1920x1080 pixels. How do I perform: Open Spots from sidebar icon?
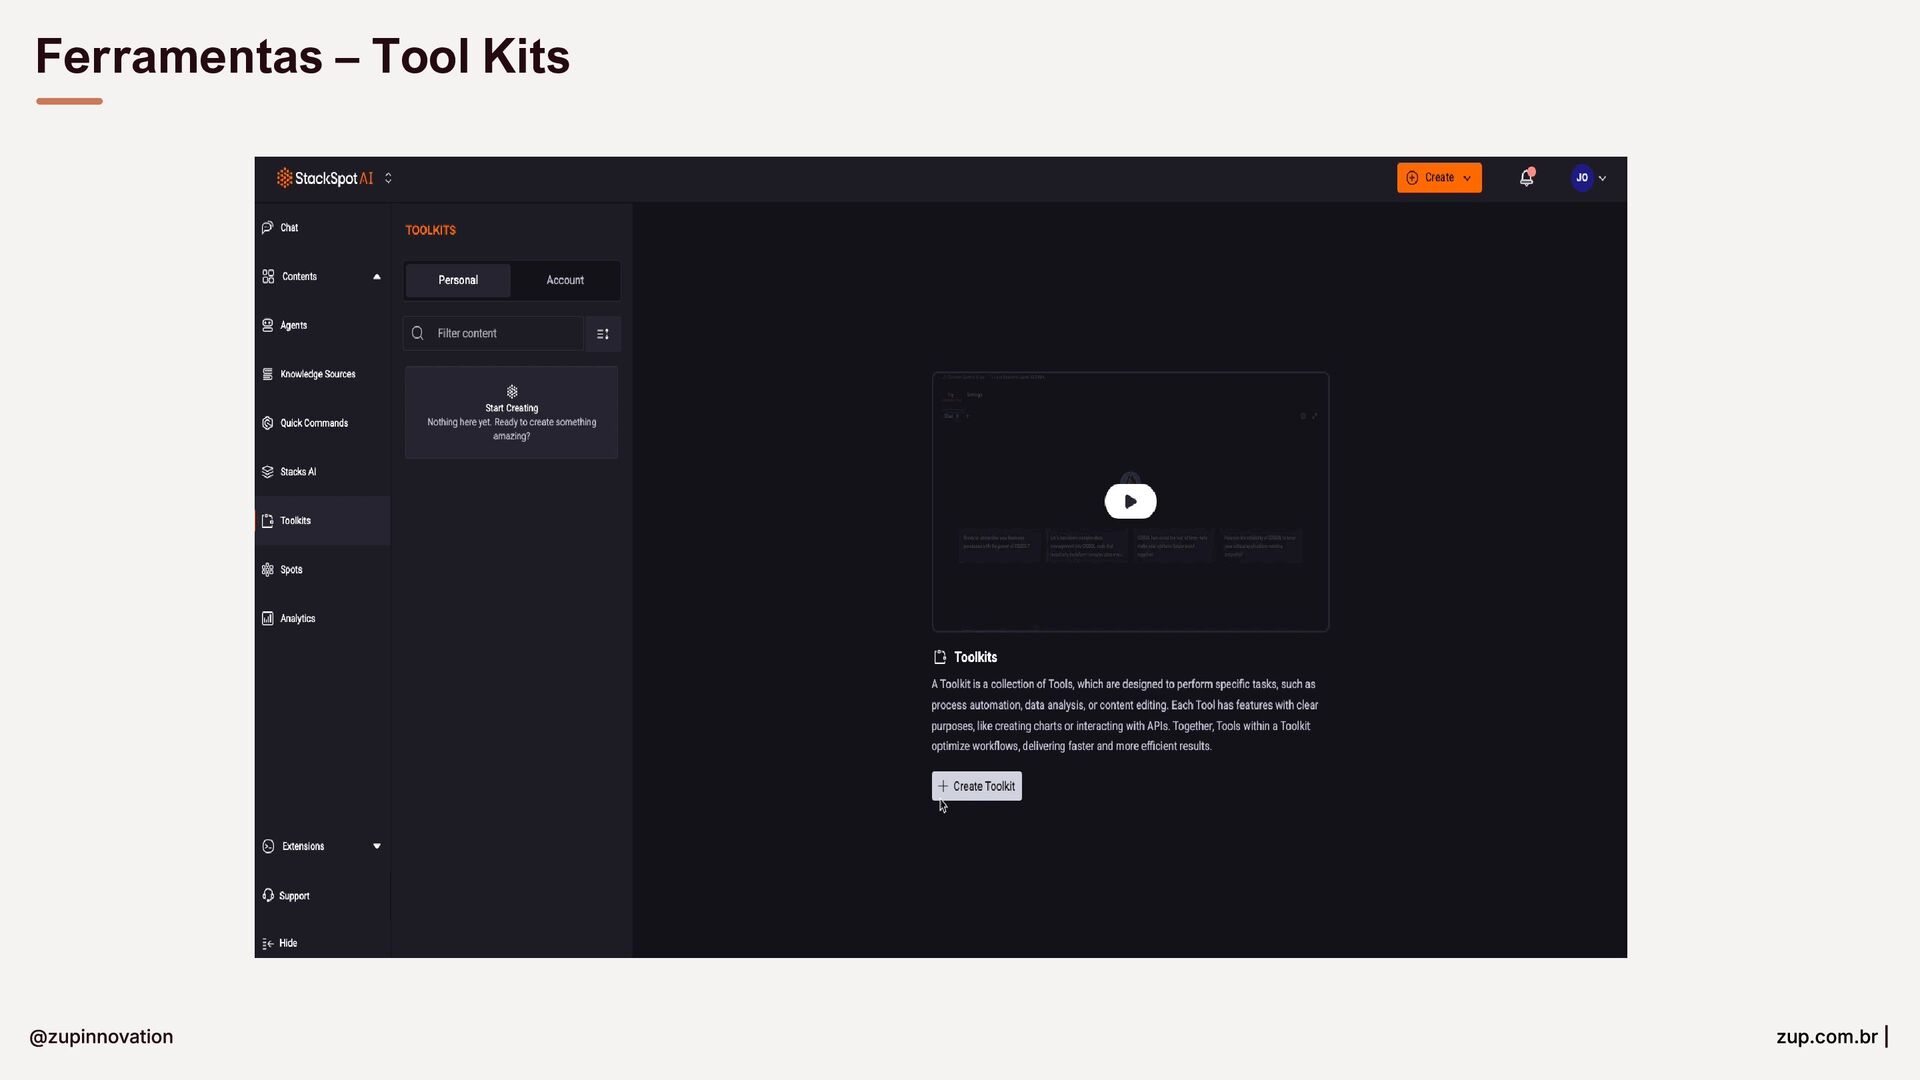[x=267, y=570]
